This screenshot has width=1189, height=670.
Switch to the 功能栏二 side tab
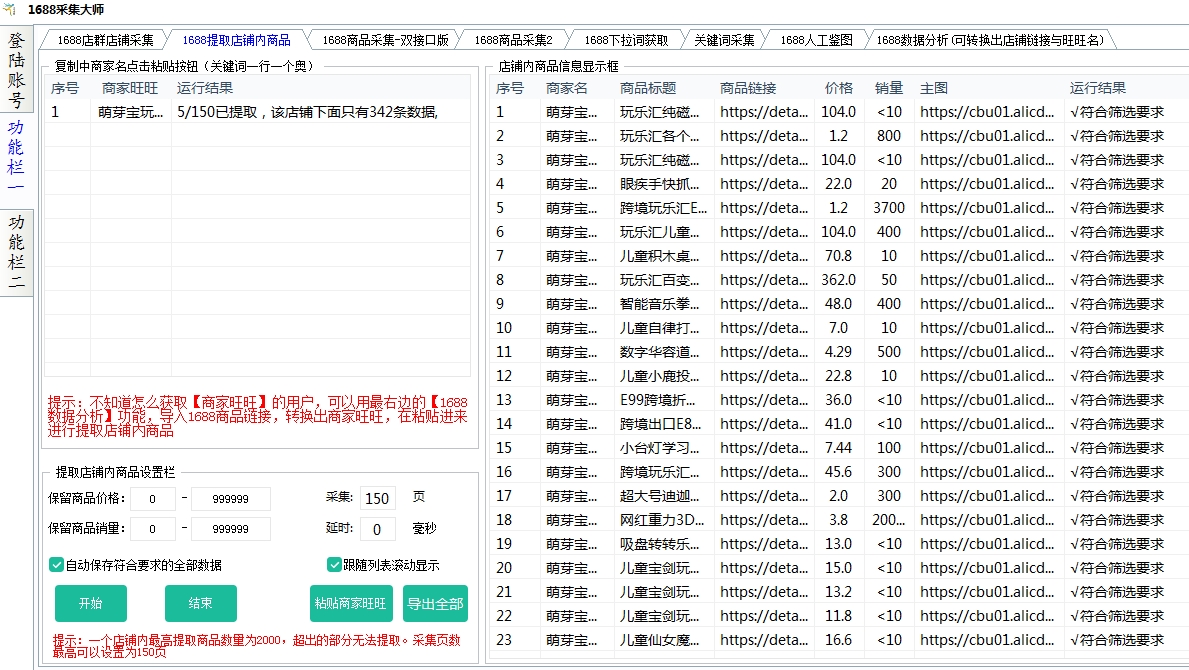[x=16, y=252]
